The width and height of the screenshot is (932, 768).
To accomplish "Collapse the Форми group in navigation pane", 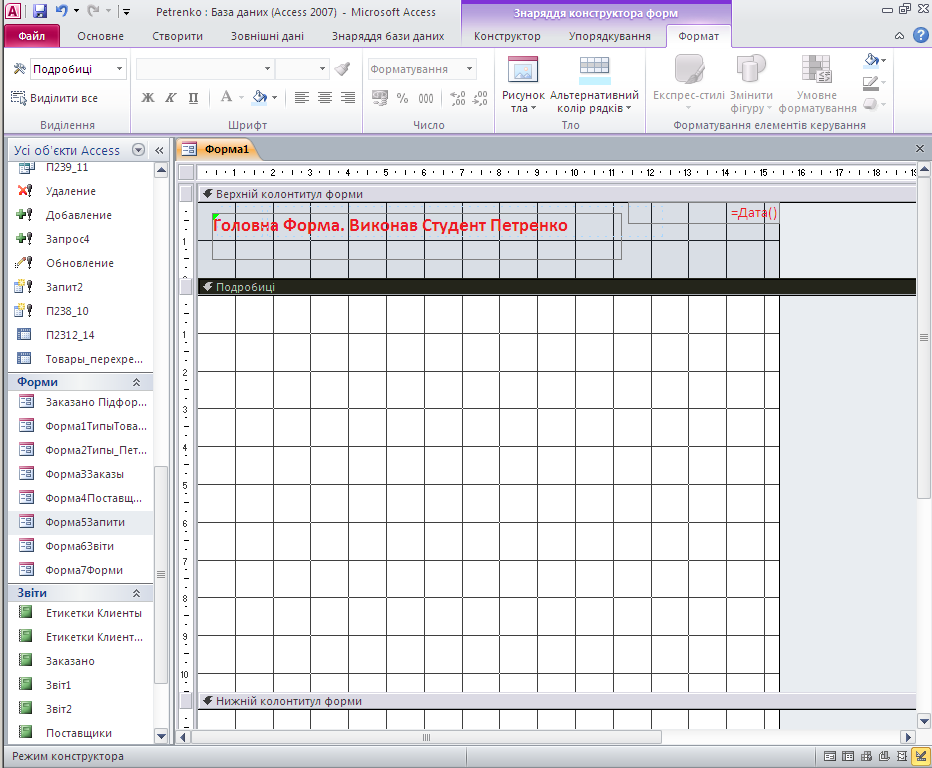I will pos(136,382).
